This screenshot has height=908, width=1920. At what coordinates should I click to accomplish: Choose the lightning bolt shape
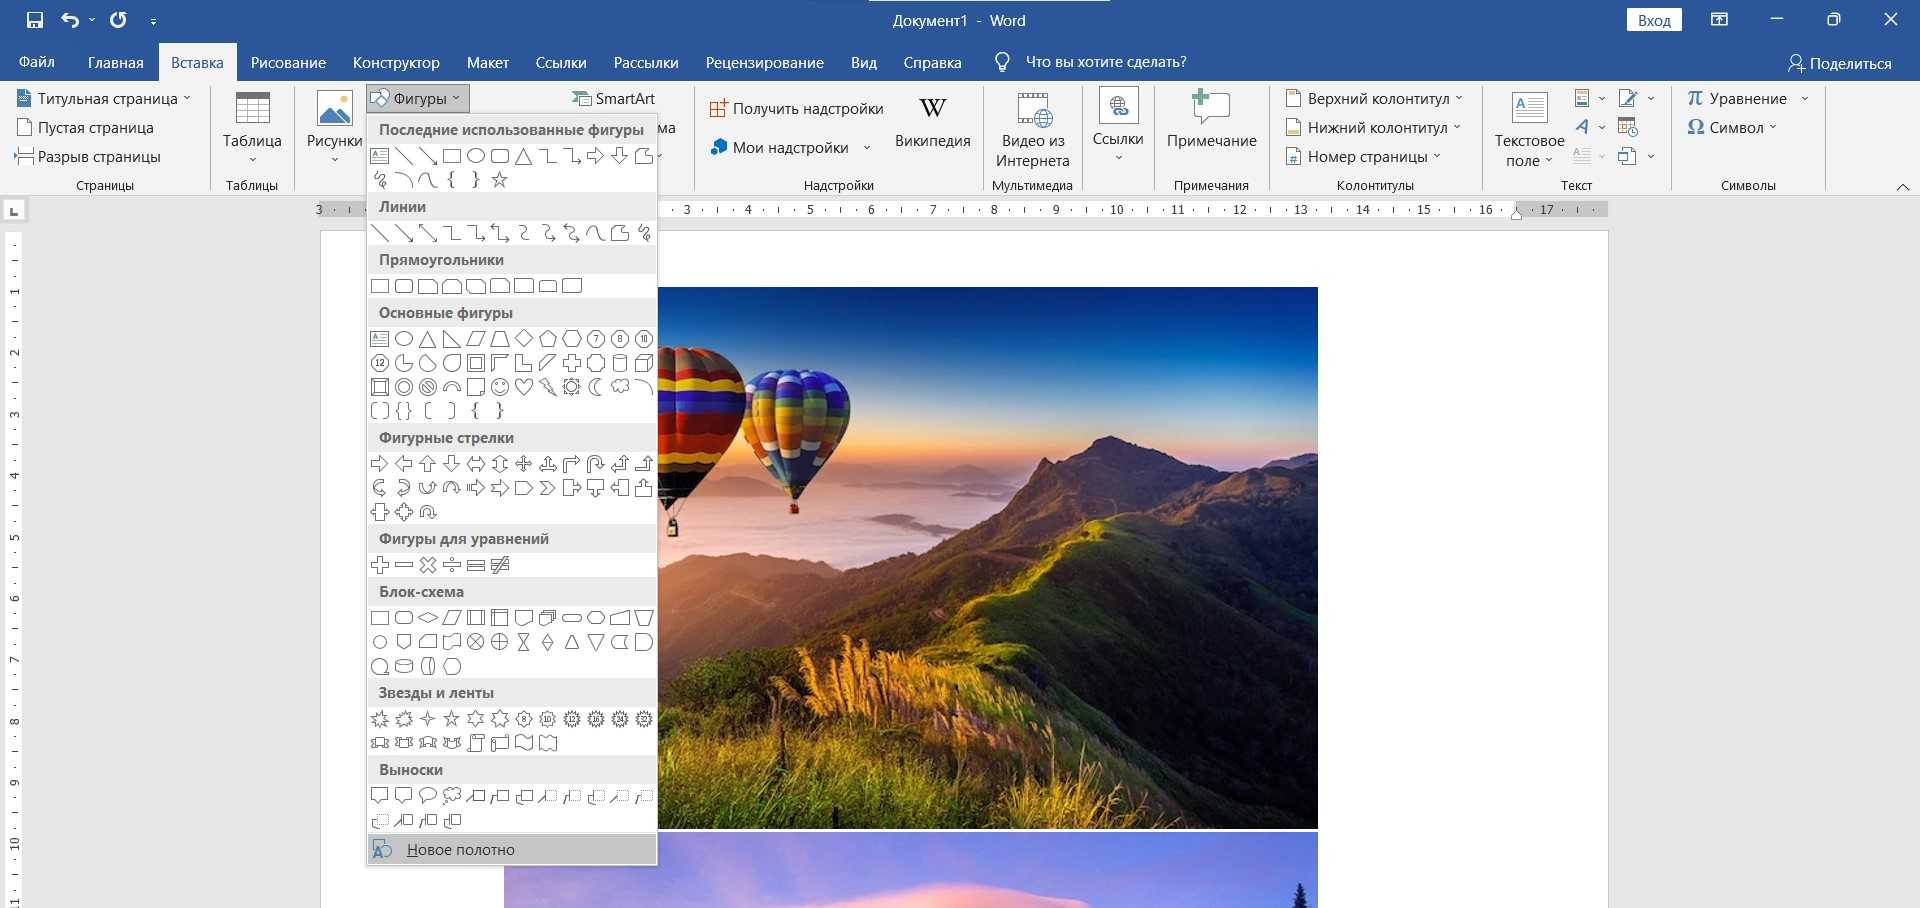(548, 387)
